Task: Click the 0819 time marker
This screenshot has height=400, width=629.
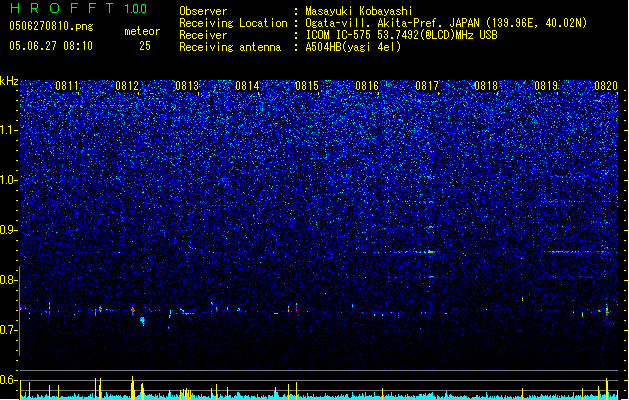Action: click(546, 86)
